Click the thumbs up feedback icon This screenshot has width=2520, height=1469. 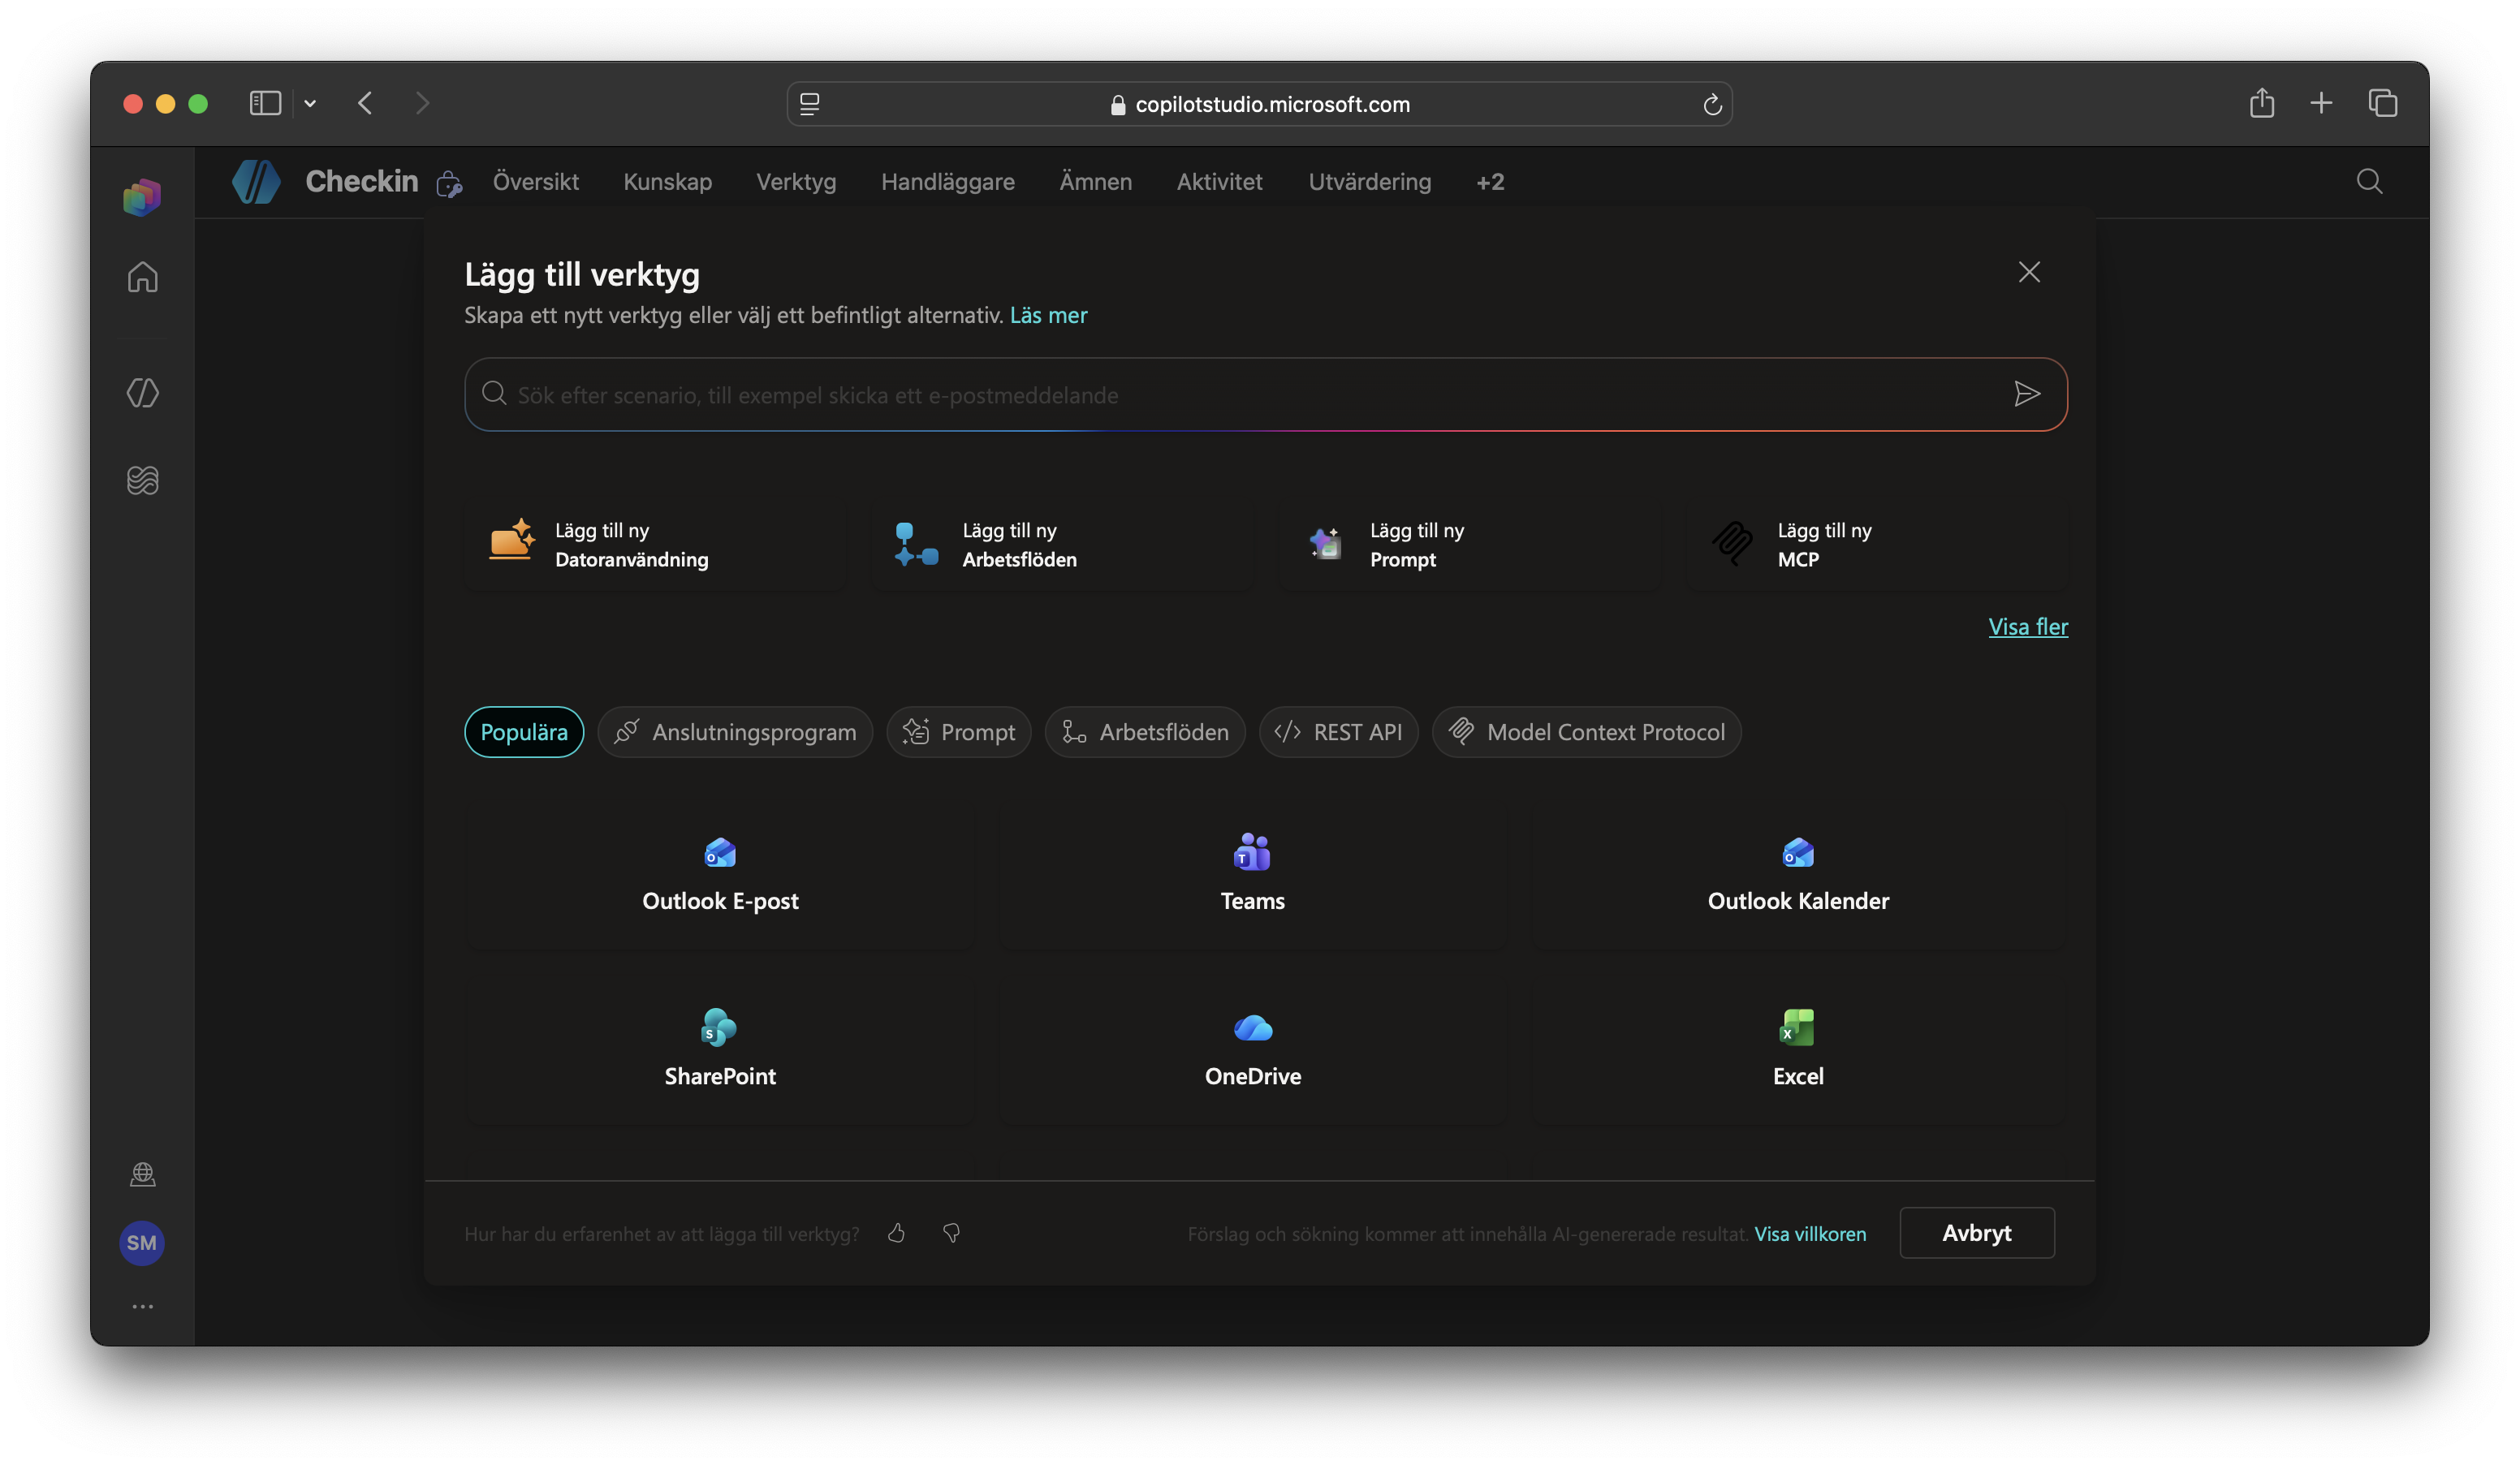pyautogui.click(x=896, y=1233)
